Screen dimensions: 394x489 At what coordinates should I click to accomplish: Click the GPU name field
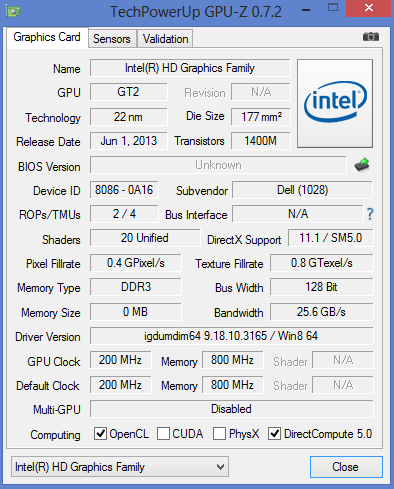190,68
